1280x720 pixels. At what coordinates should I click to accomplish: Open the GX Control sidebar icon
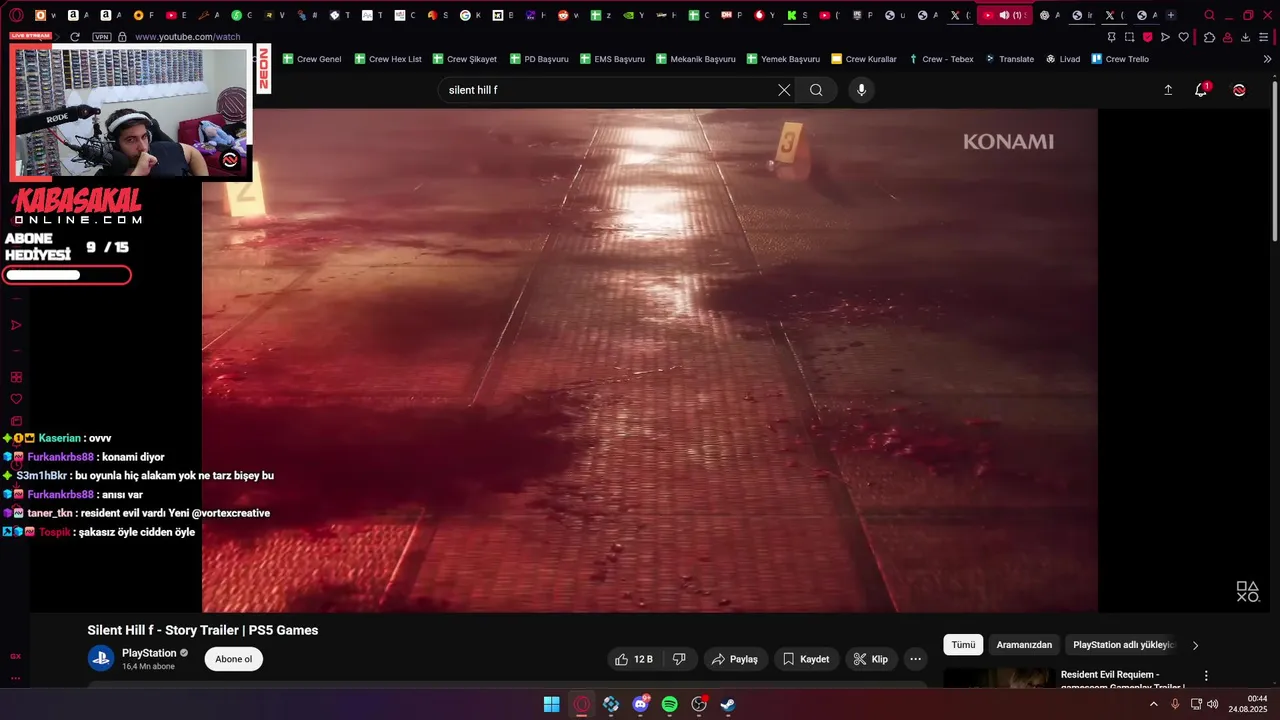(16, 656)
